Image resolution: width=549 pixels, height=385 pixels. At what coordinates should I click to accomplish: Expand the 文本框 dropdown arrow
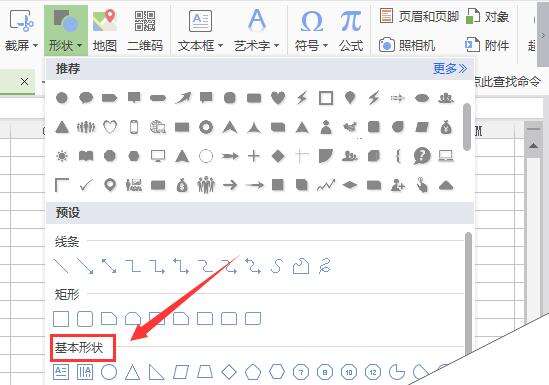tap(220, 46)
